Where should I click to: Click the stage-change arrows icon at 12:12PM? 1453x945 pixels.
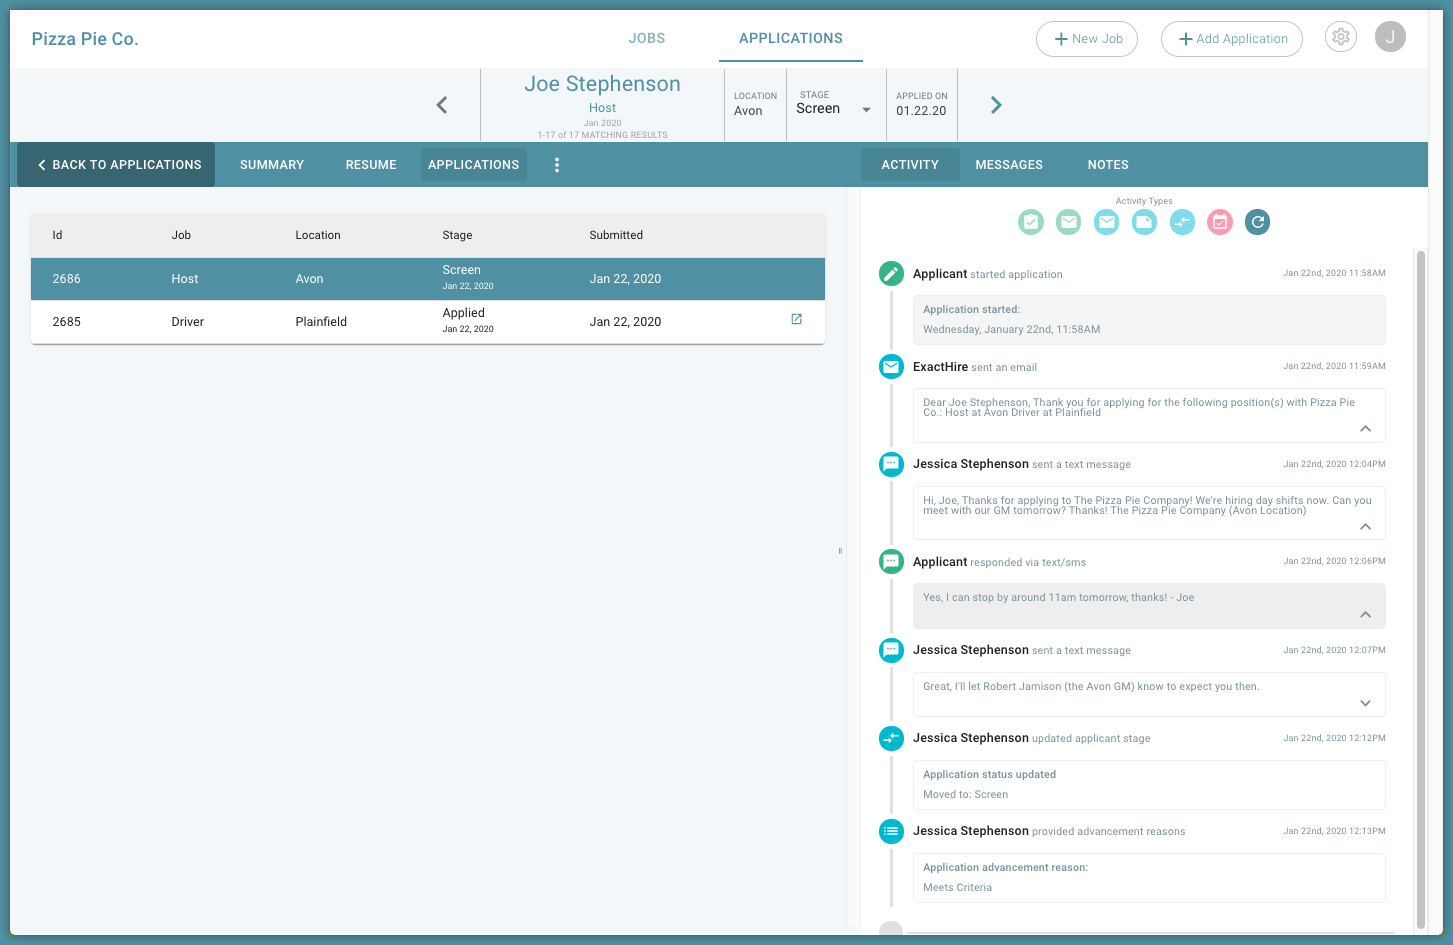click(x=891, y=738)
